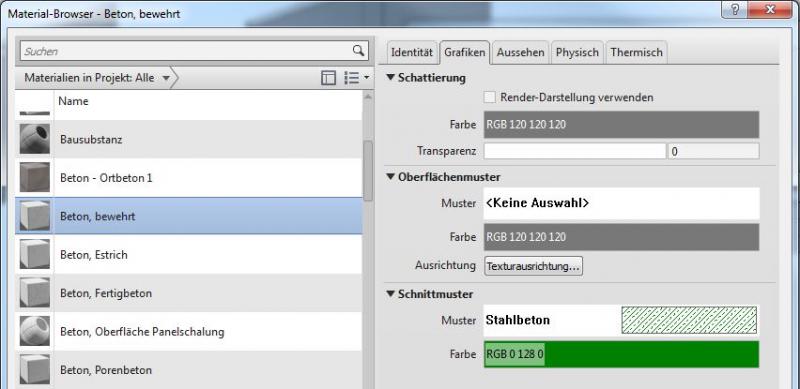Image resolution: width=800 pixels, height=389 pixels.
Task: Close the Material-Browser dialog
Action: (x=770, y=10)
